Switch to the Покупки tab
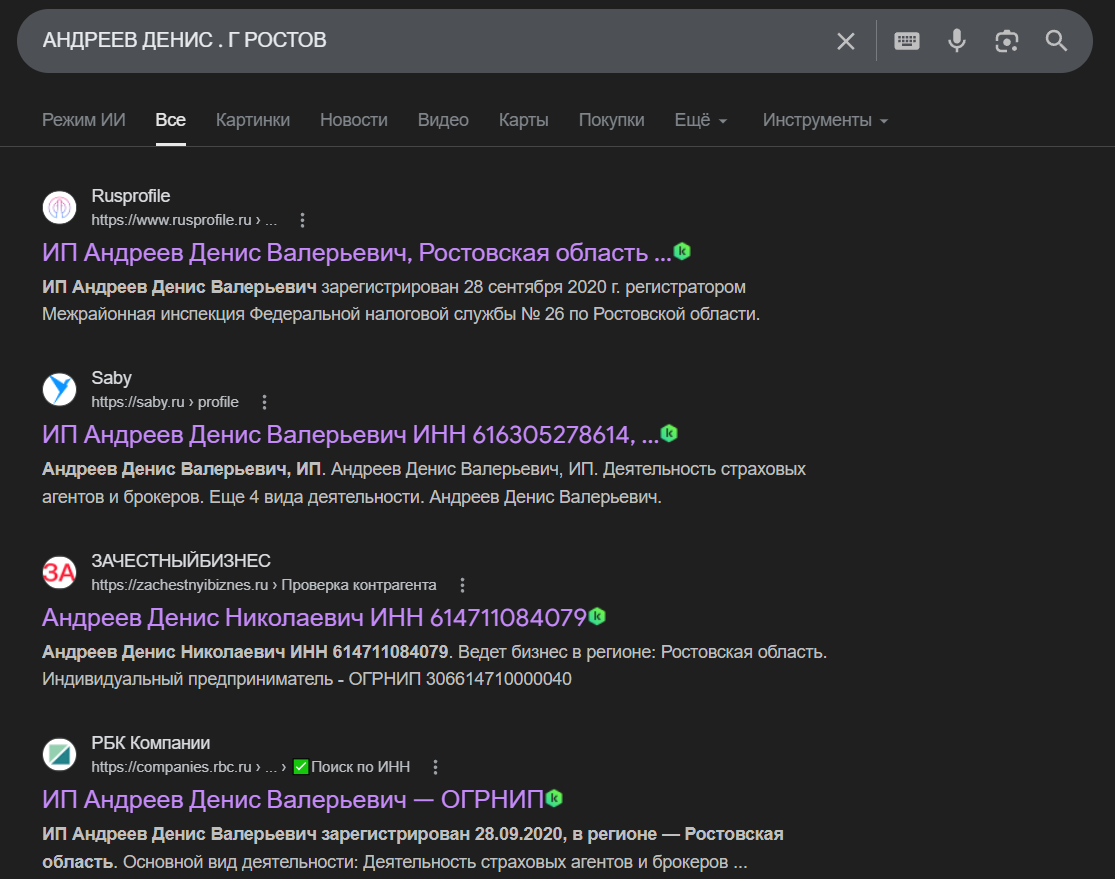1115x879 pixels. pos(612,120)
